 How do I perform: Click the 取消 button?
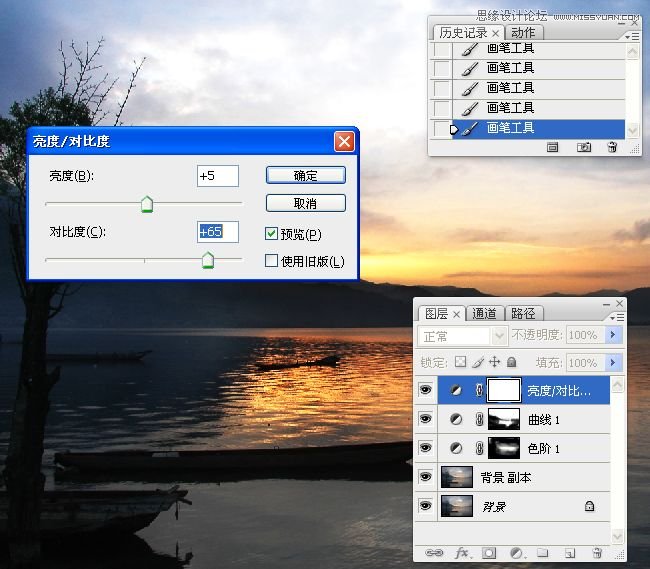[x=306, y=203]
